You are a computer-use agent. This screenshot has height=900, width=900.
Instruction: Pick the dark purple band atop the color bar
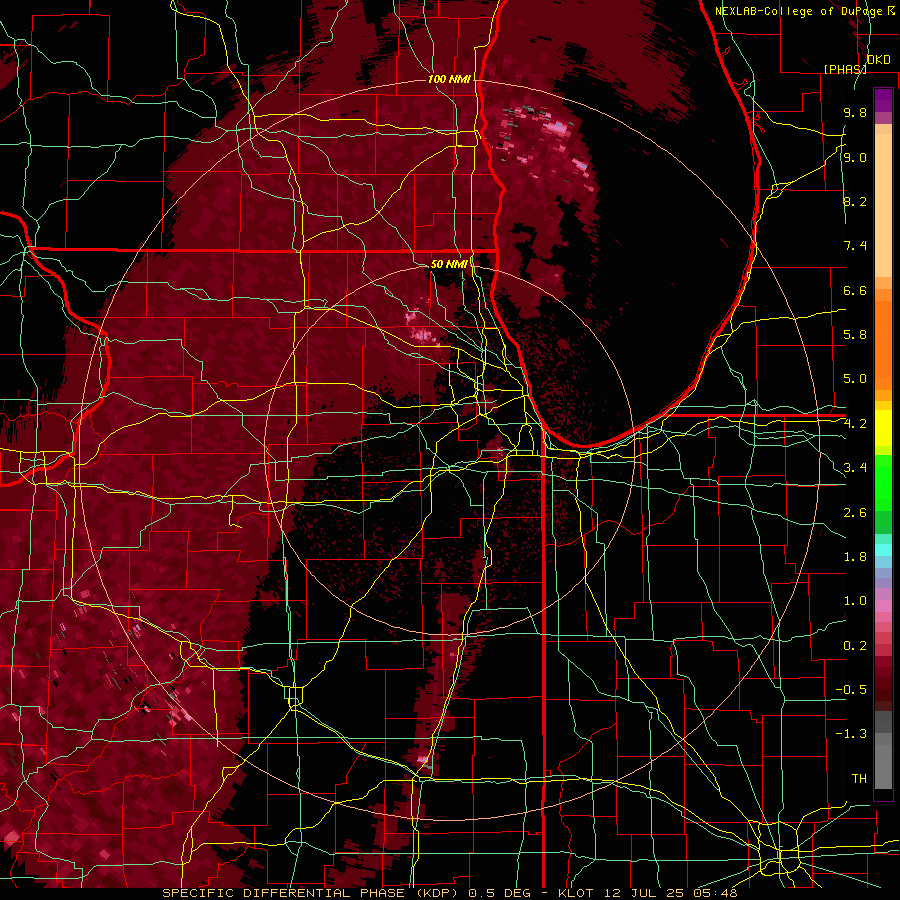coord(883,100)
